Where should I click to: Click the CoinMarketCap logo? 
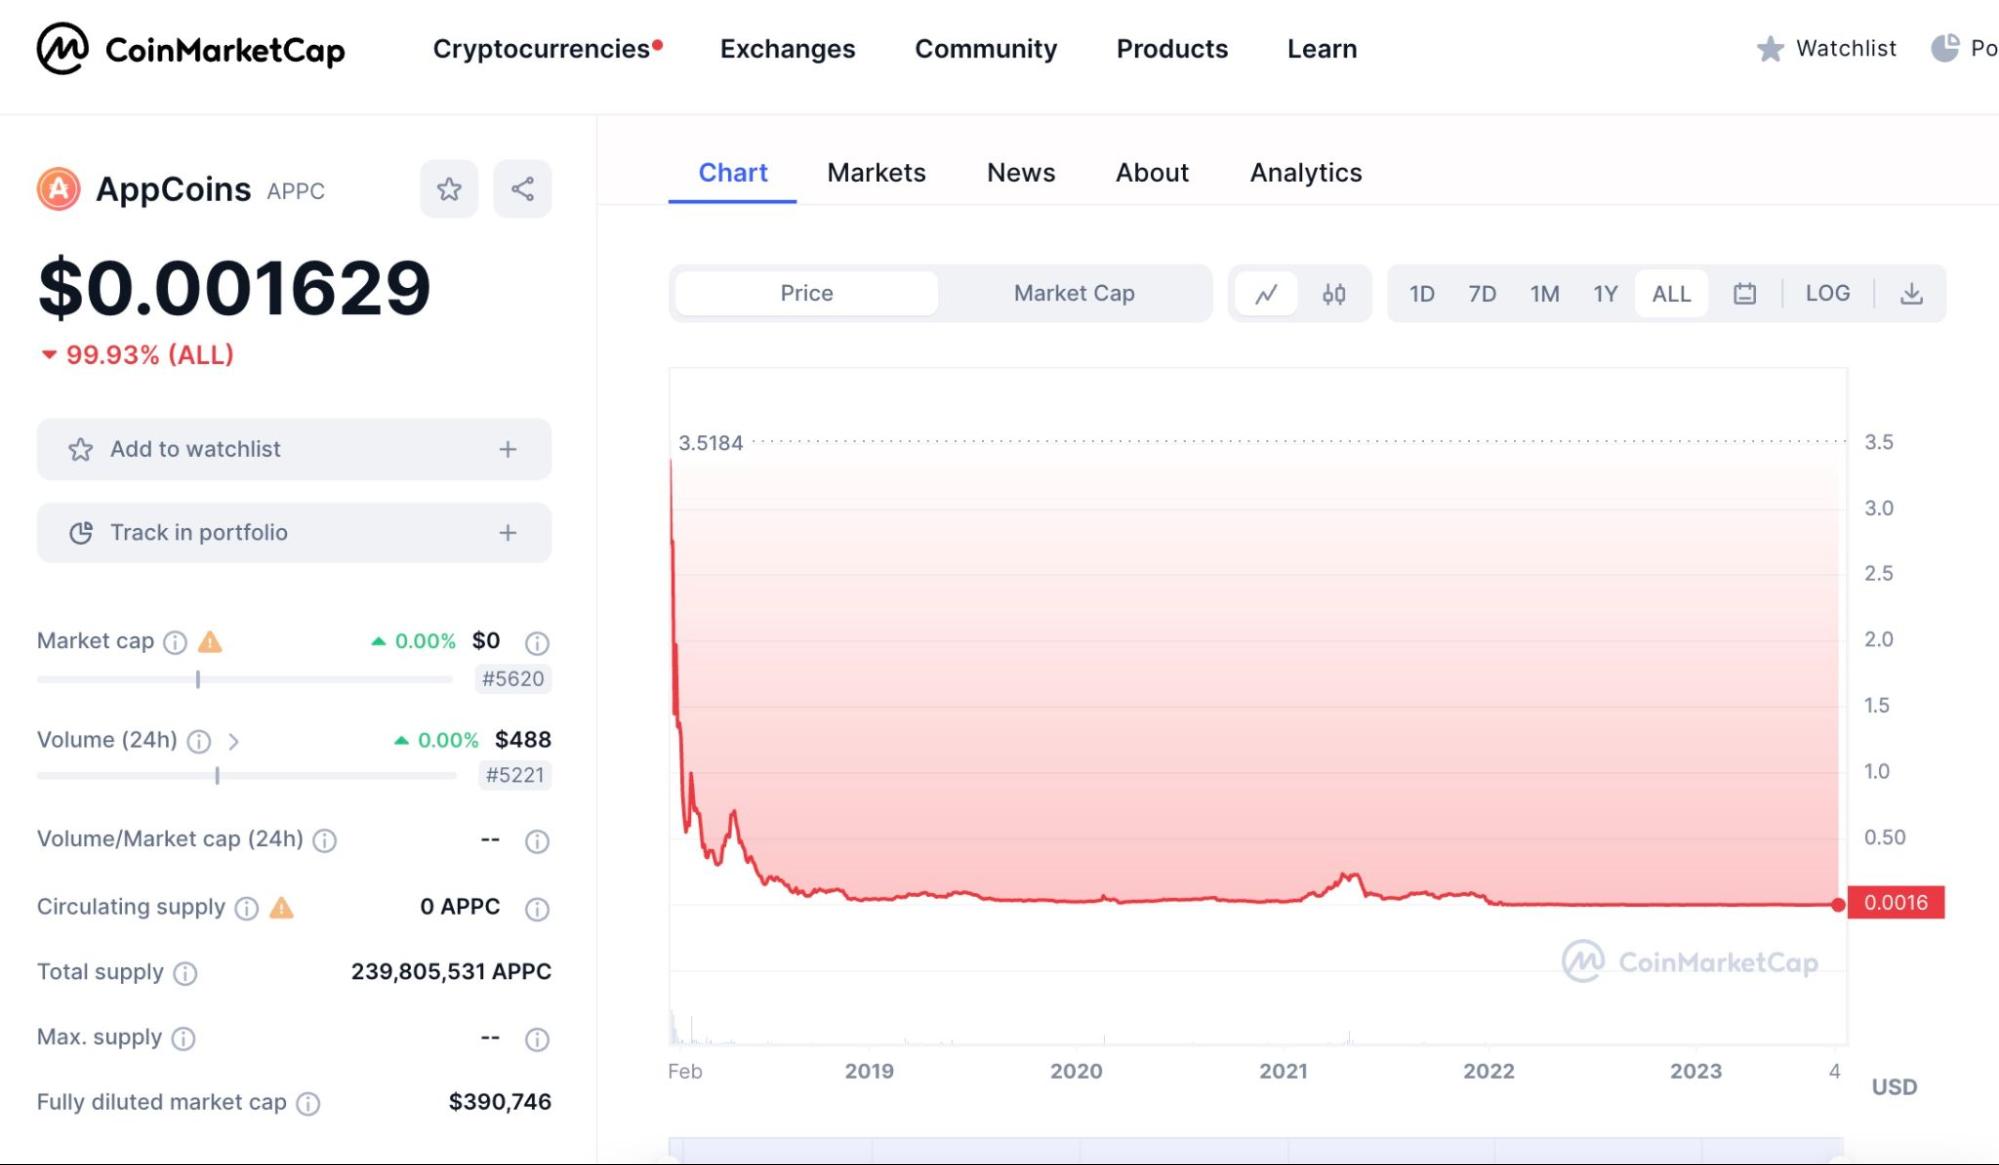pos(190,49)
